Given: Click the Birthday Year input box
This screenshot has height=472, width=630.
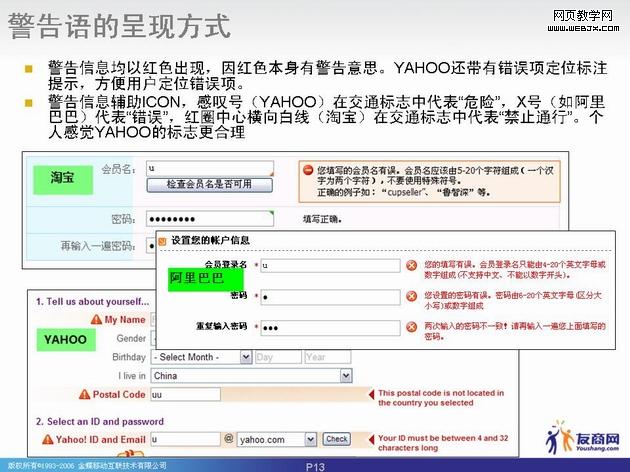Looking at the screenshot, I should tap(328, 357).
